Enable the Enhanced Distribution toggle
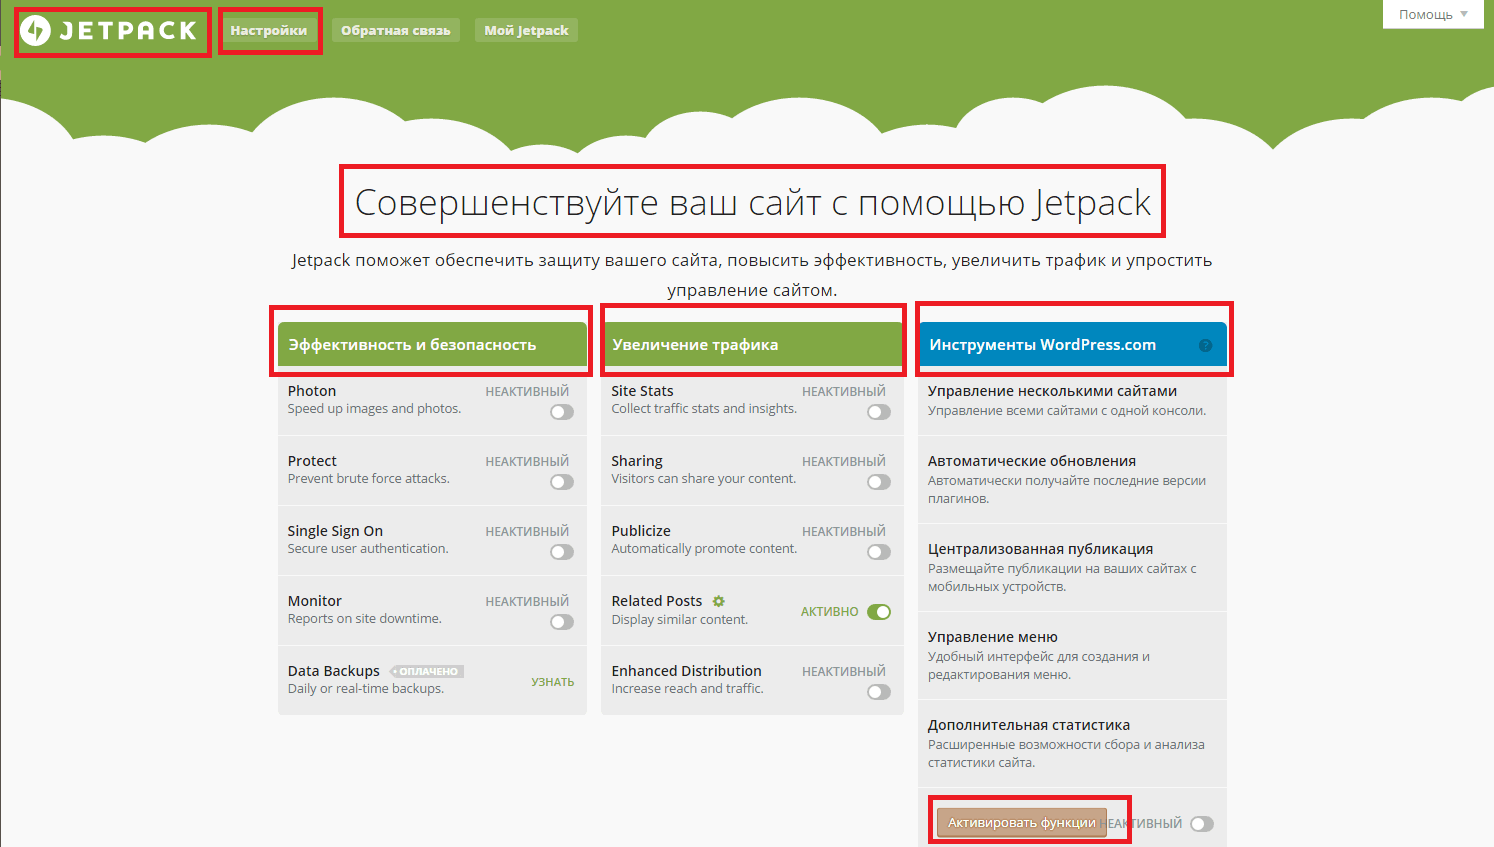This screenshot has width=1494, height=847. (x=879, y=692)
